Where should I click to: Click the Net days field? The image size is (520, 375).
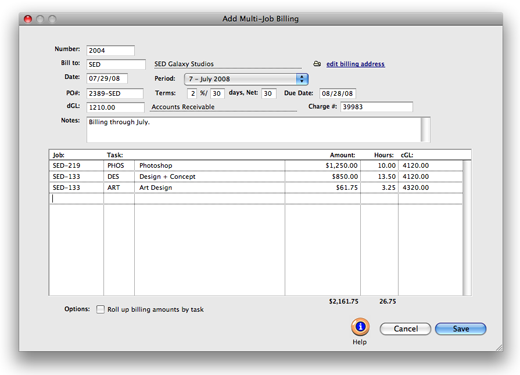point(269,94)
